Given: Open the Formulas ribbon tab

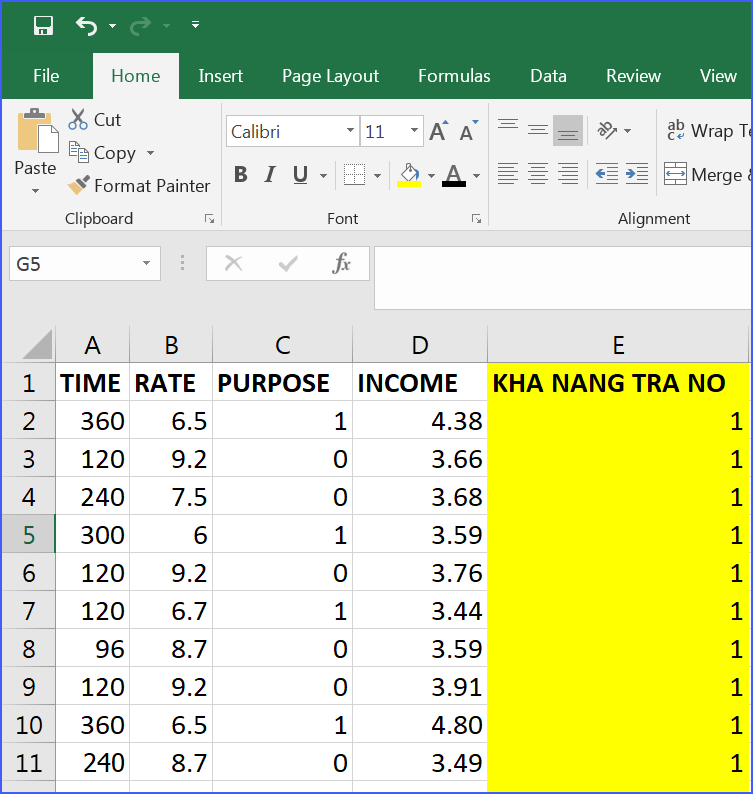Looking at the screenshot, I should [x=454, y=76].
